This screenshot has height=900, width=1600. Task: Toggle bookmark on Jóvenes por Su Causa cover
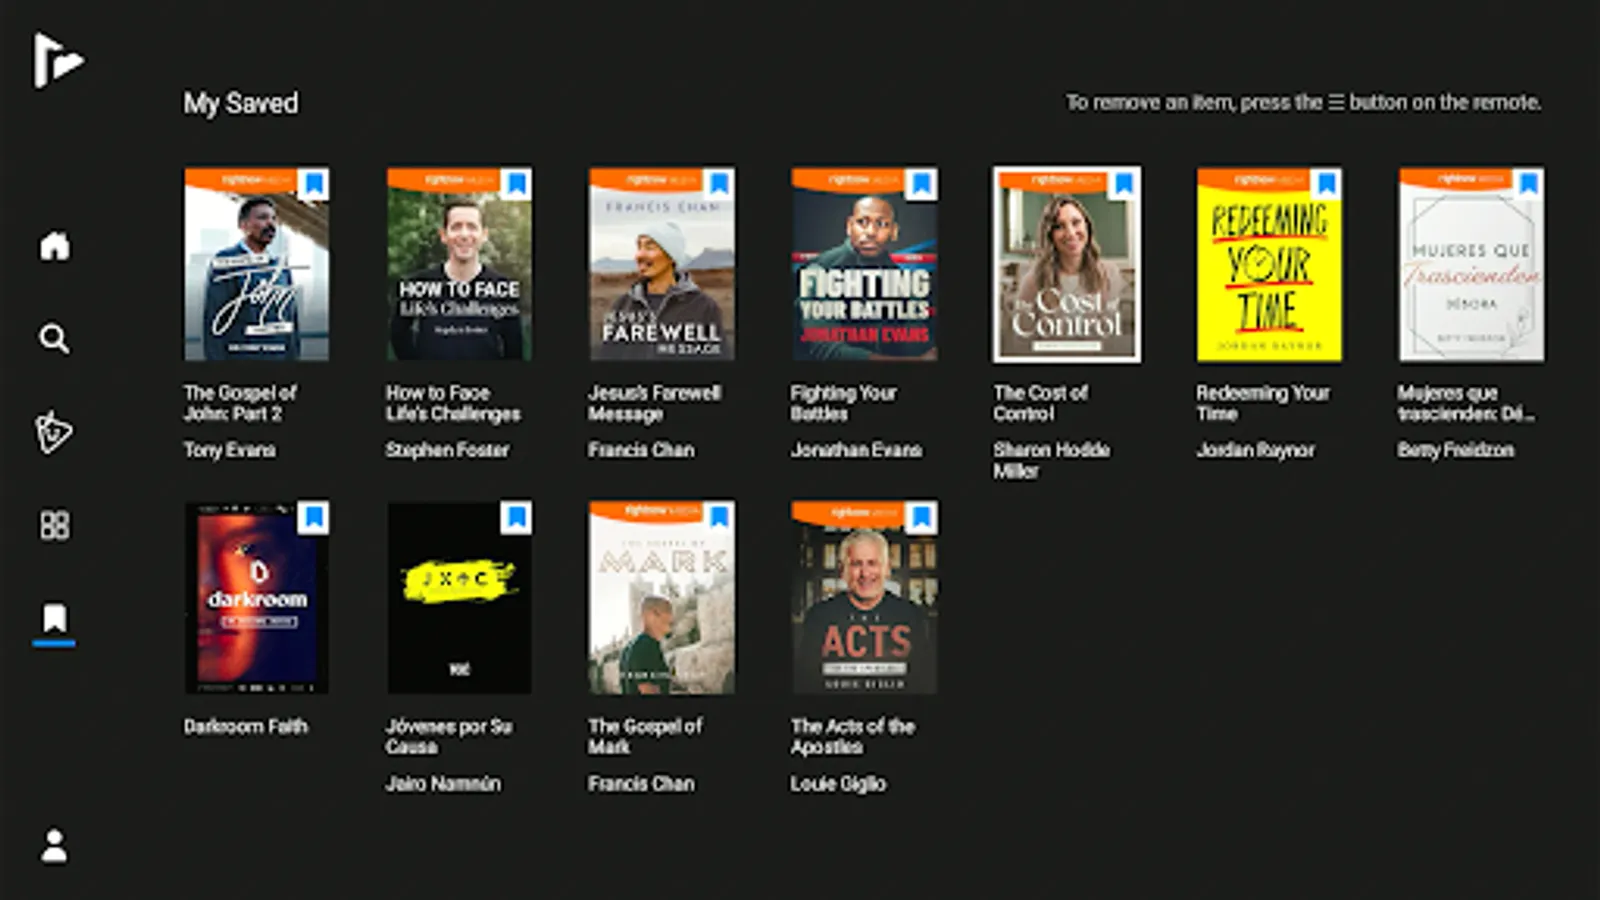coord(516,517)
